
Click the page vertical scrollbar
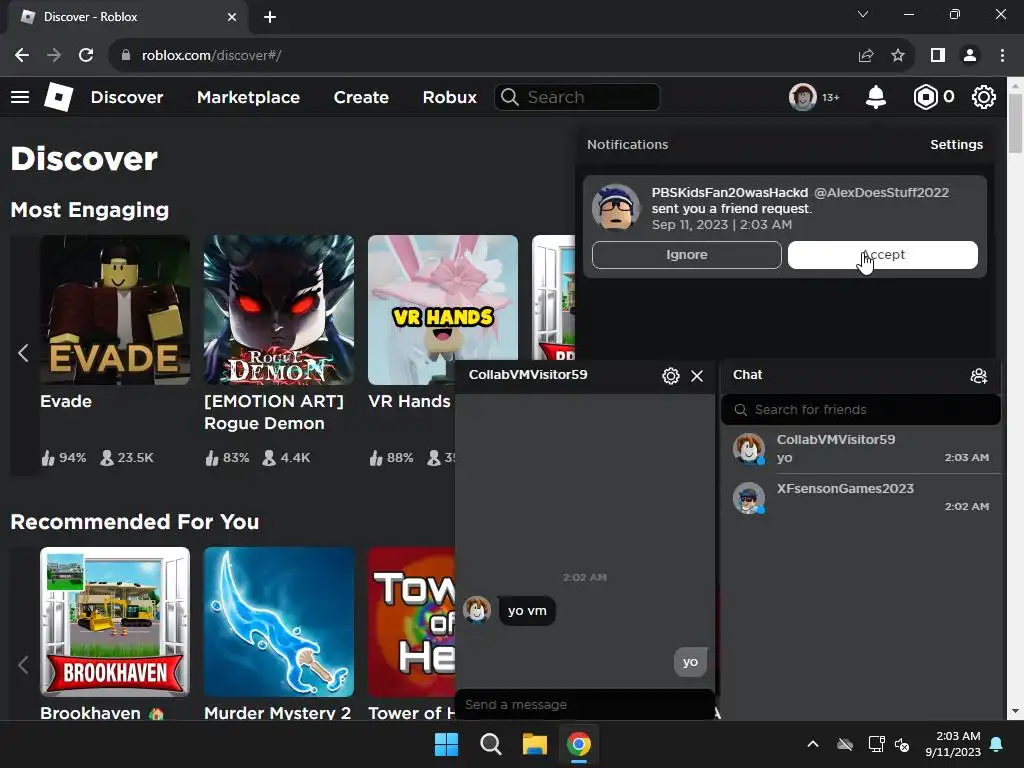point(1016,124)
